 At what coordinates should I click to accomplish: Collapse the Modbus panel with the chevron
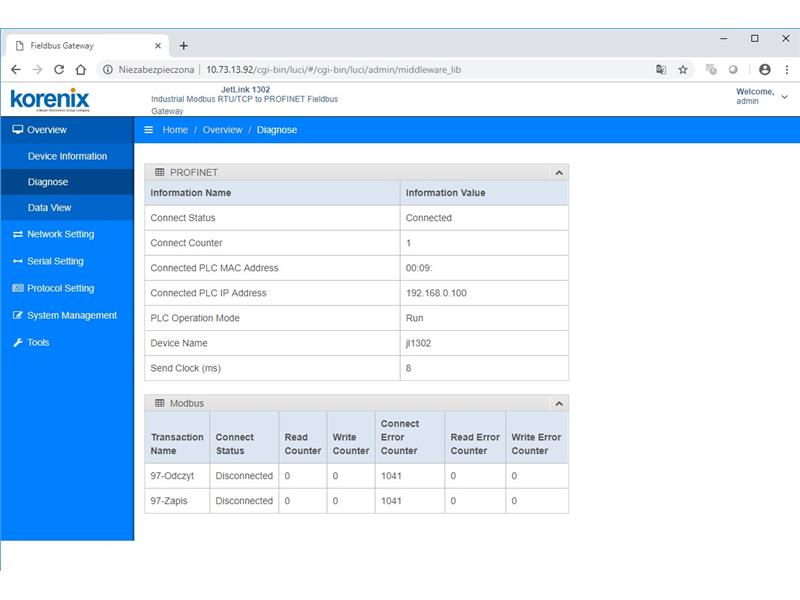pyautogui.click(x=559, y=404)
